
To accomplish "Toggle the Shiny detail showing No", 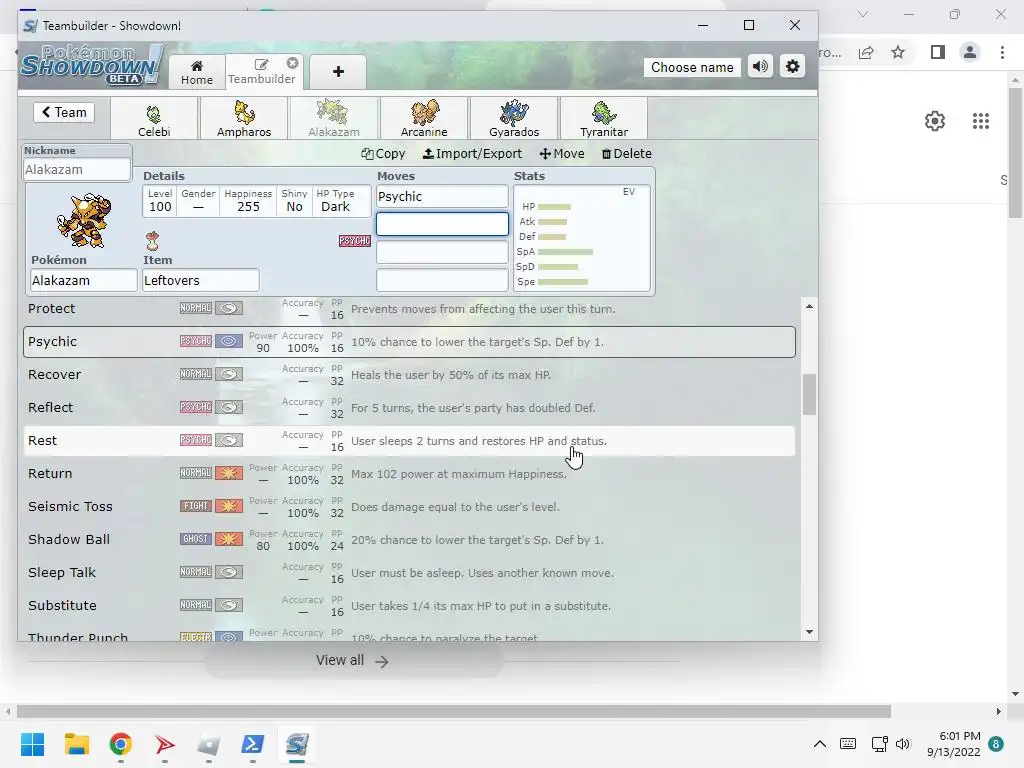I will coord(295,201).
